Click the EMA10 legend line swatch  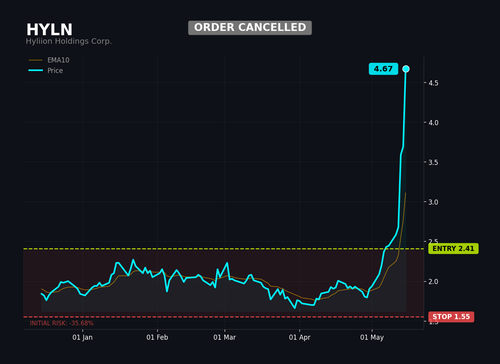pos(36,60)
